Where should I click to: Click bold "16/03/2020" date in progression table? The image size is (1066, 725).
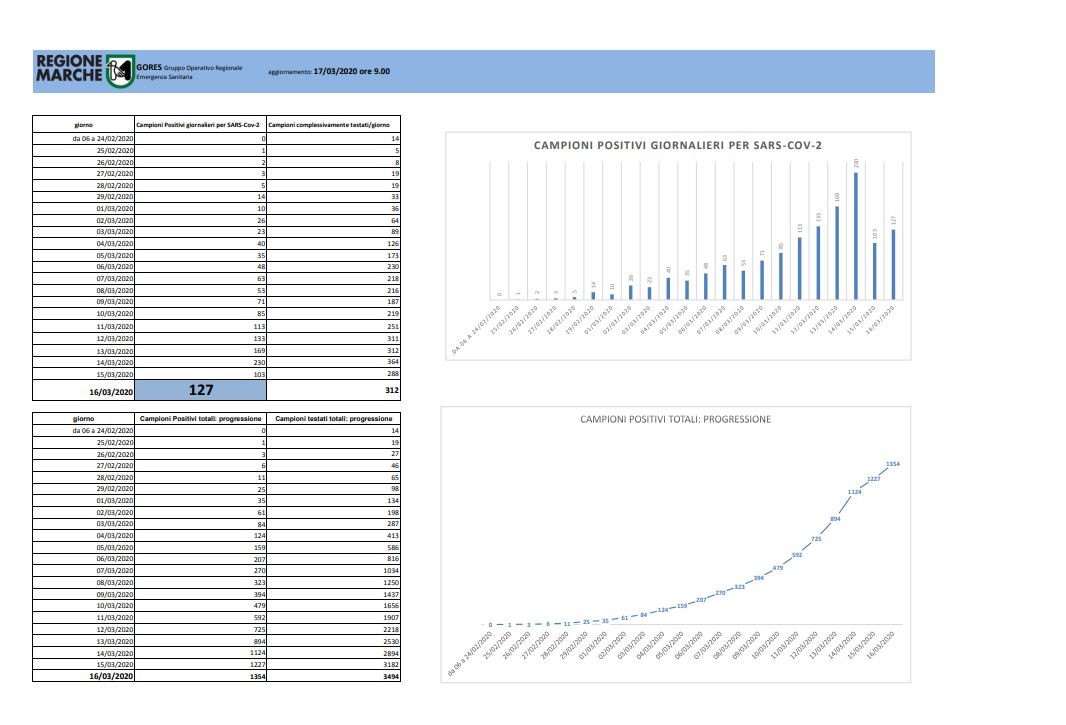pyautogui.click(x=111, y=677)
